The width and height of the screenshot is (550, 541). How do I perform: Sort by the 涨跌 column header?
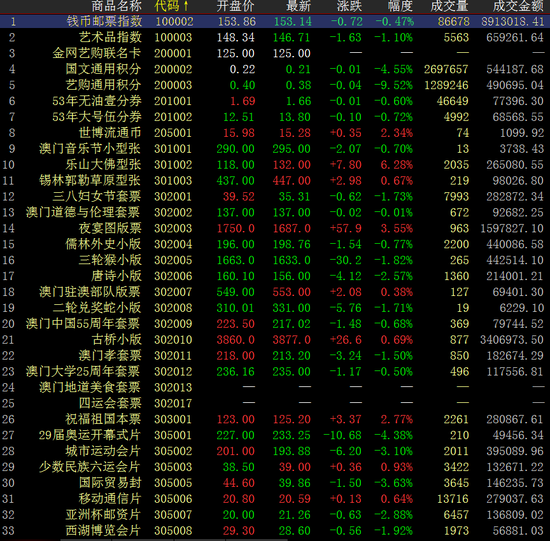349,6
